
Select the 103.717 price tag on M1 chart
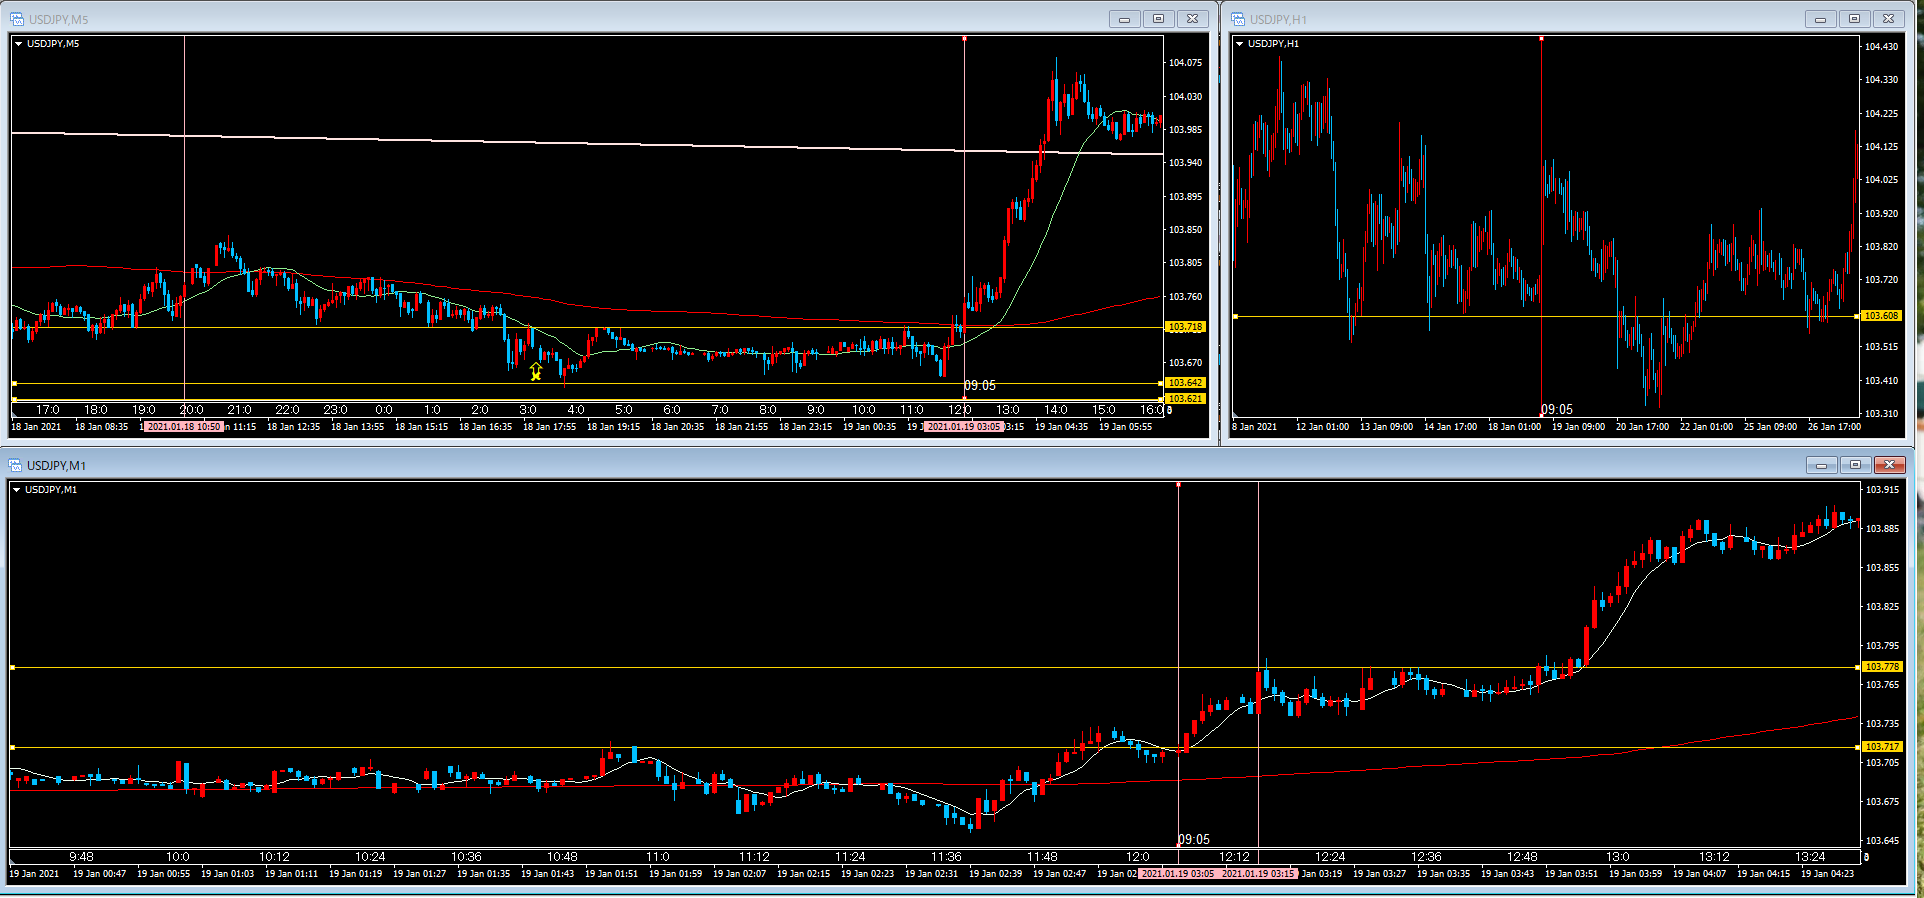coord(1882,747)
